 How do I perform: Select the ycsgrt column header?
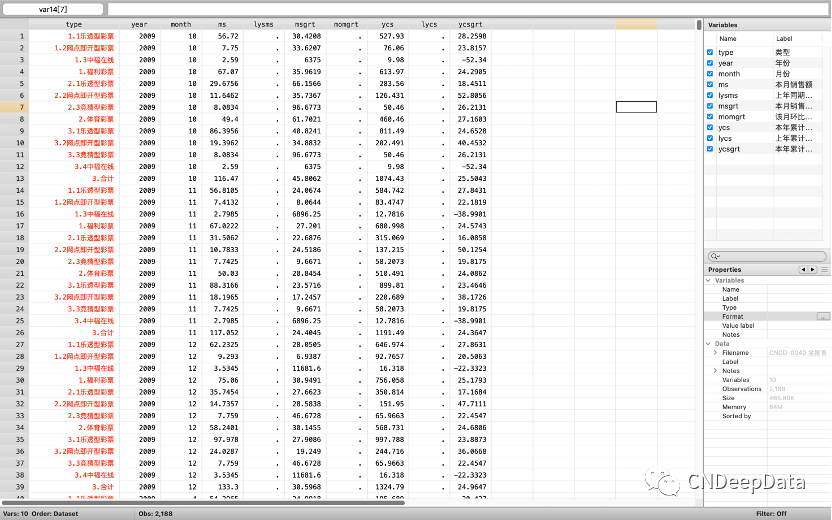[x=471, y=24]
